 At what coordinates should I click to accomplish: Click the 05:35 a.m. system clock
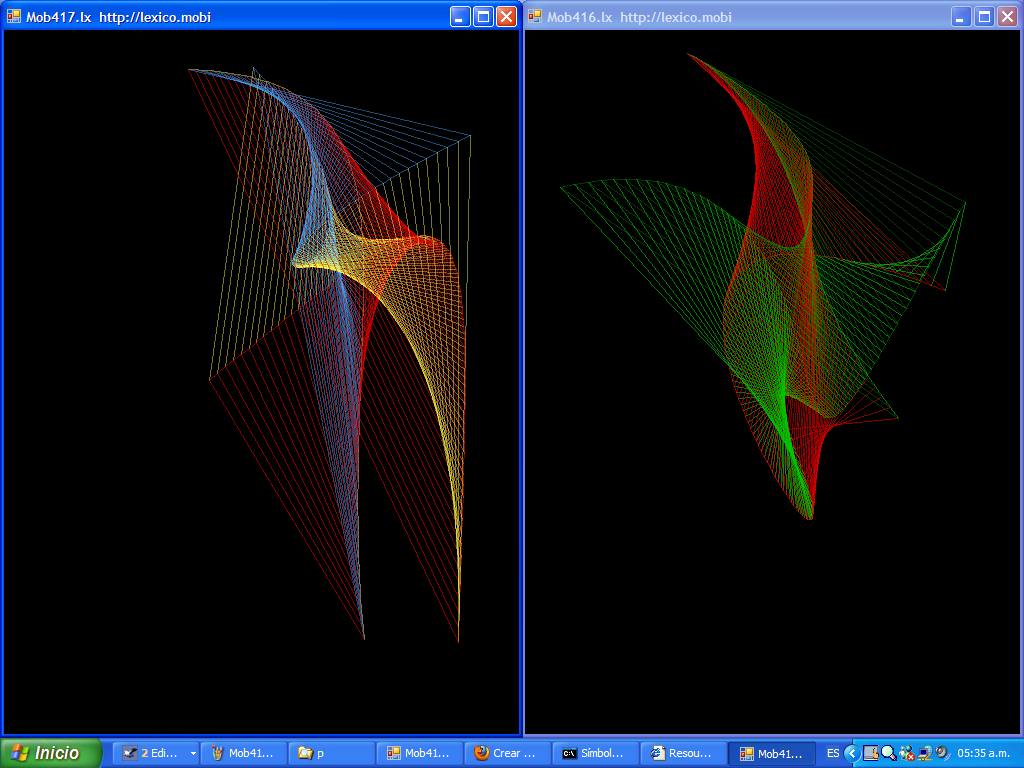click(x=986, y=753)
